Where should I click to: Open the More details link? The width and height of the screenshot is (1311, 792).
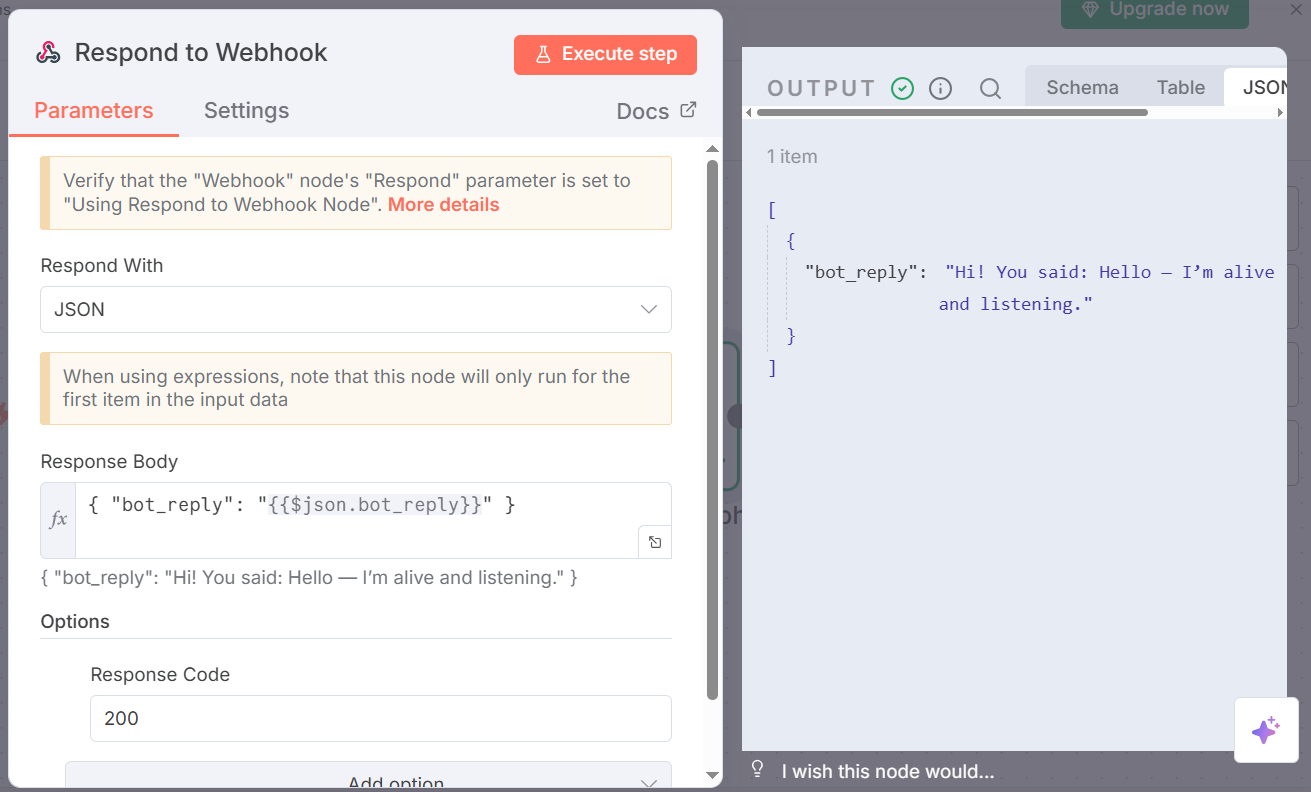443,205
